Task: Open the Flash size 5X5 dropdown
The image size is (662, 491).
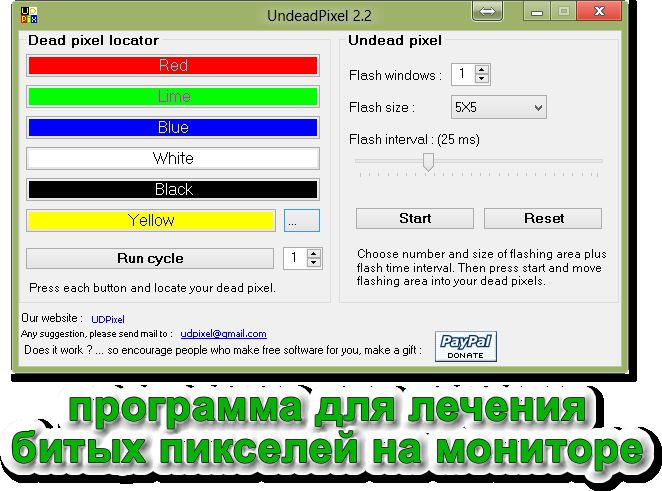Action: 496,107
